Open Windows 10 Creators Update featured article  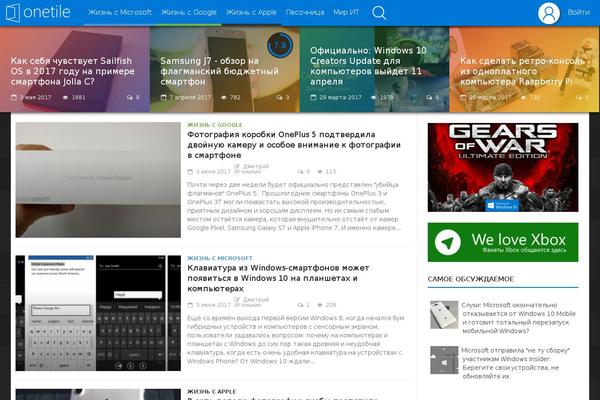(368, 66)
